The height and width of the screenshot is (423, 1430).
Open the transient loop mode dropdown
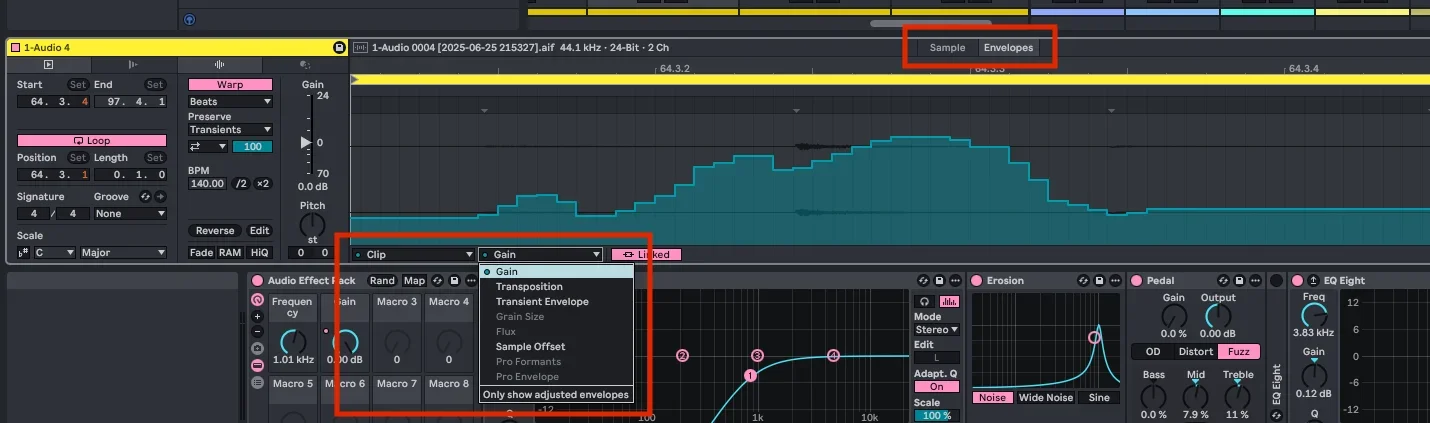pyautogui.click(x=208, y=147)
